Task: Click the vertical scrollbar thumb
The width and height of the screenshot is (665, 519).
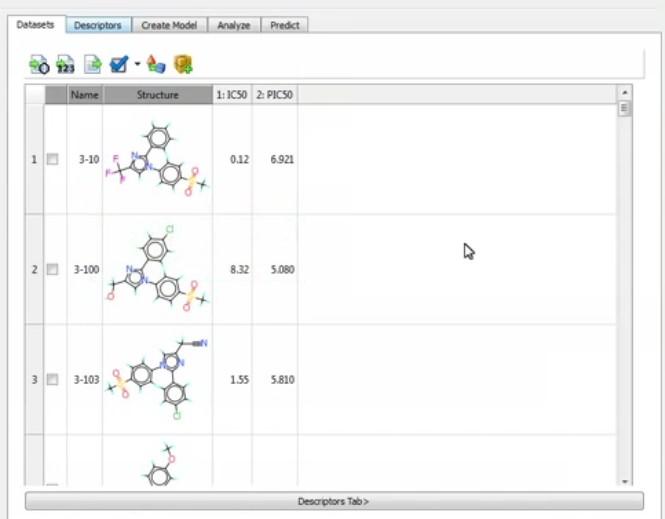Action: point(624,109)
